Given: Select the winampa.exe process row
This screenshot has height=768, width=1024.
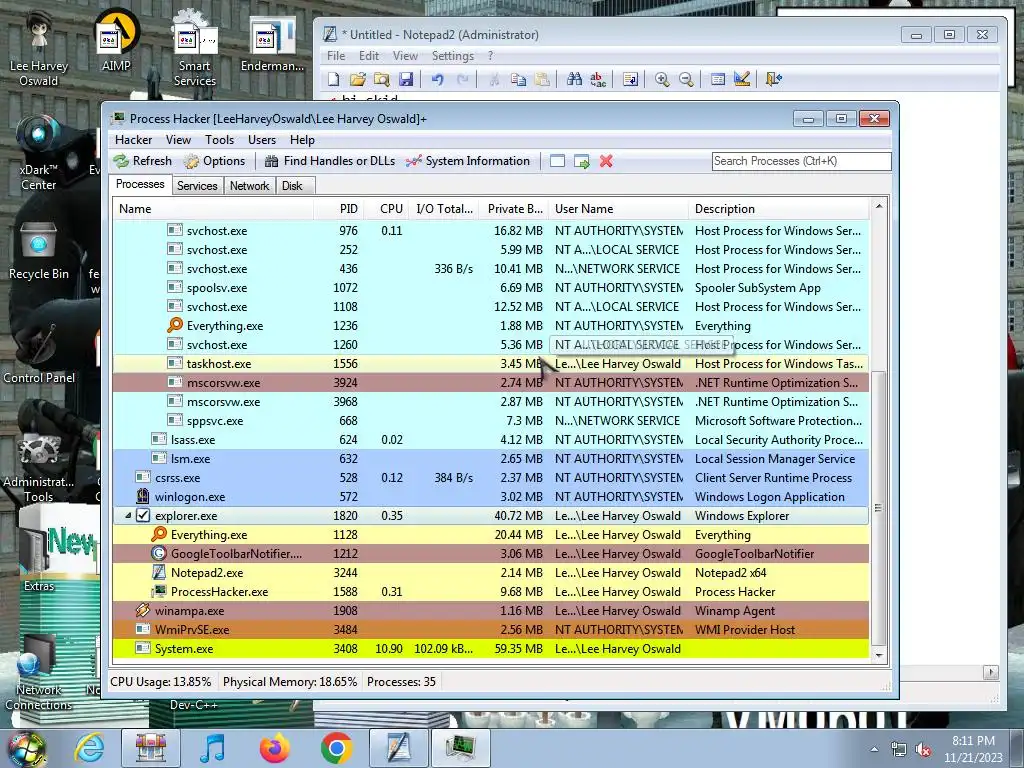Looking at the screenshot, I should pos(490,611).
